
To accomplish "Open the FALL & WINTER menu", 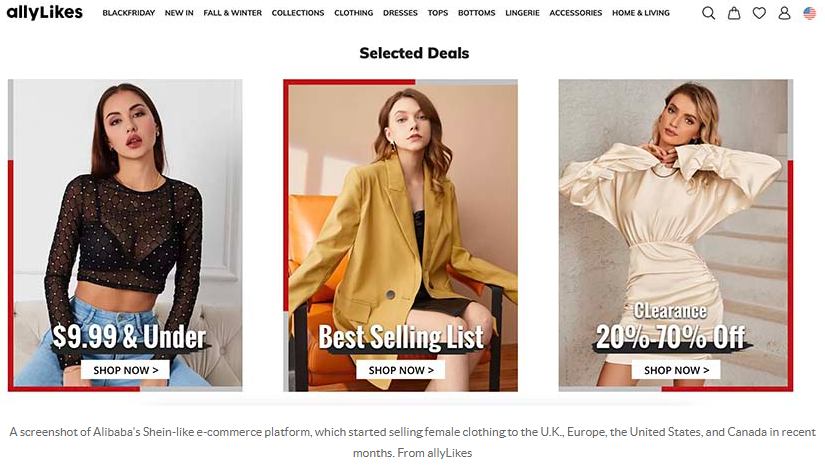I will 233,13.
